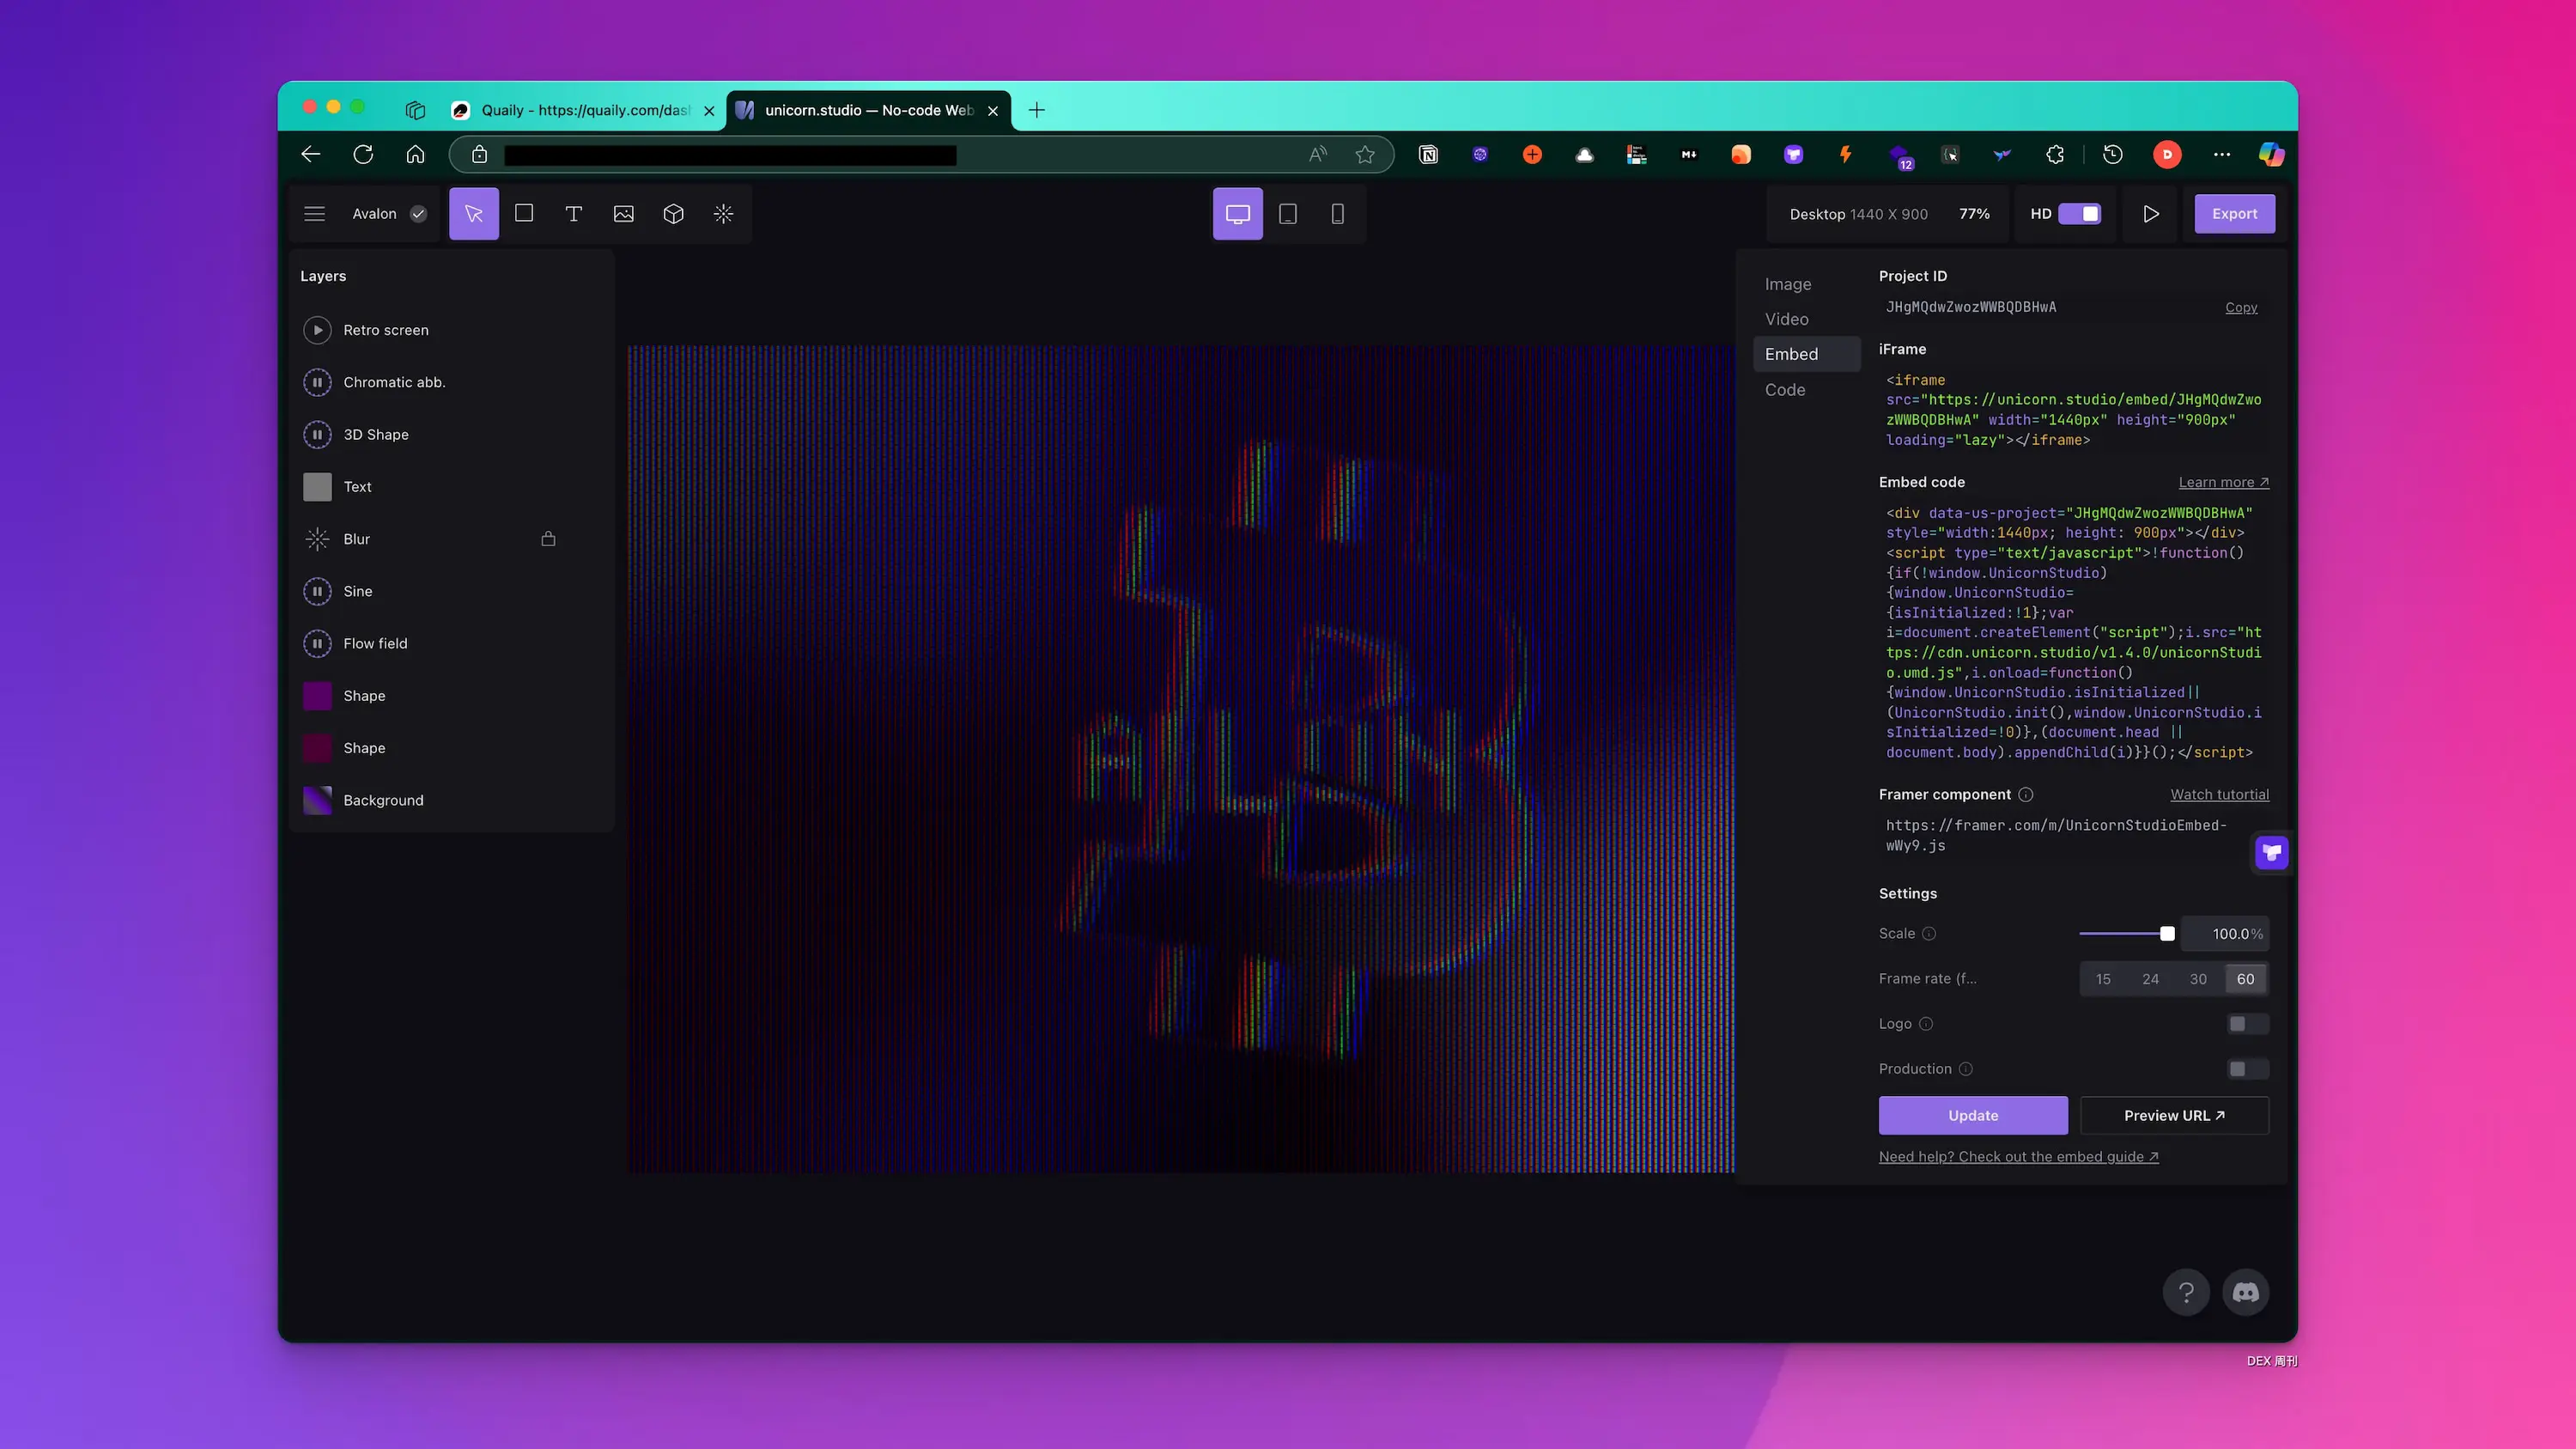Viewport: 2576px width, 1449px height.
Task: Set frame rate to 30
Action: [2198, 979]
